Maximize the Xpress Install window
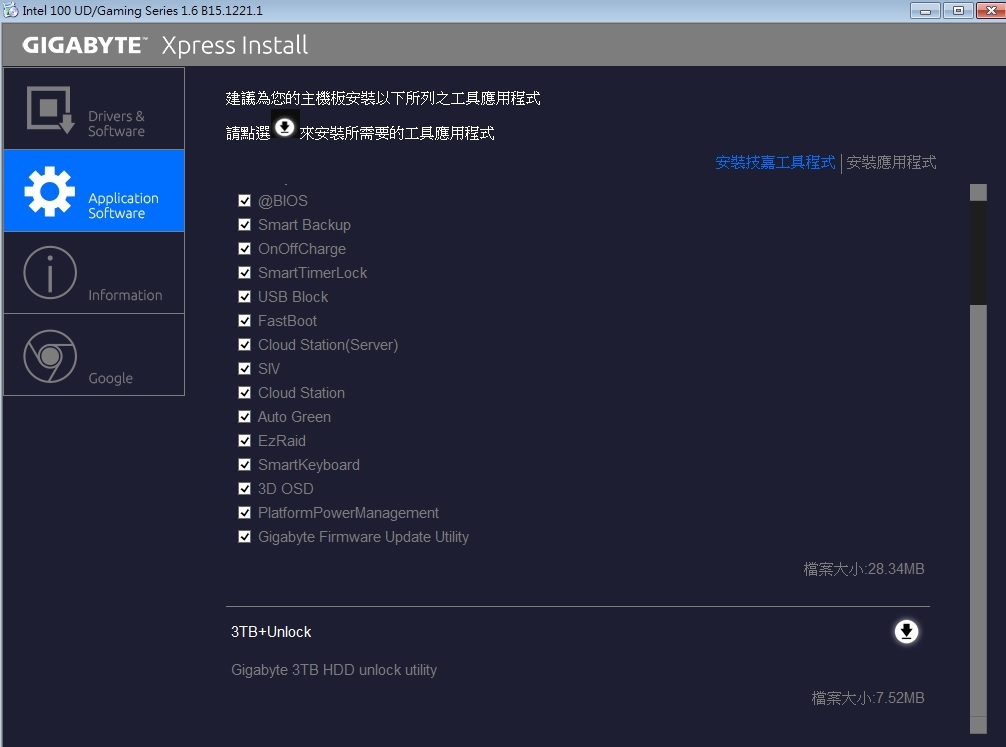Image resolution: width=1006 pixels, height=747 pixels. coord(959,11)
